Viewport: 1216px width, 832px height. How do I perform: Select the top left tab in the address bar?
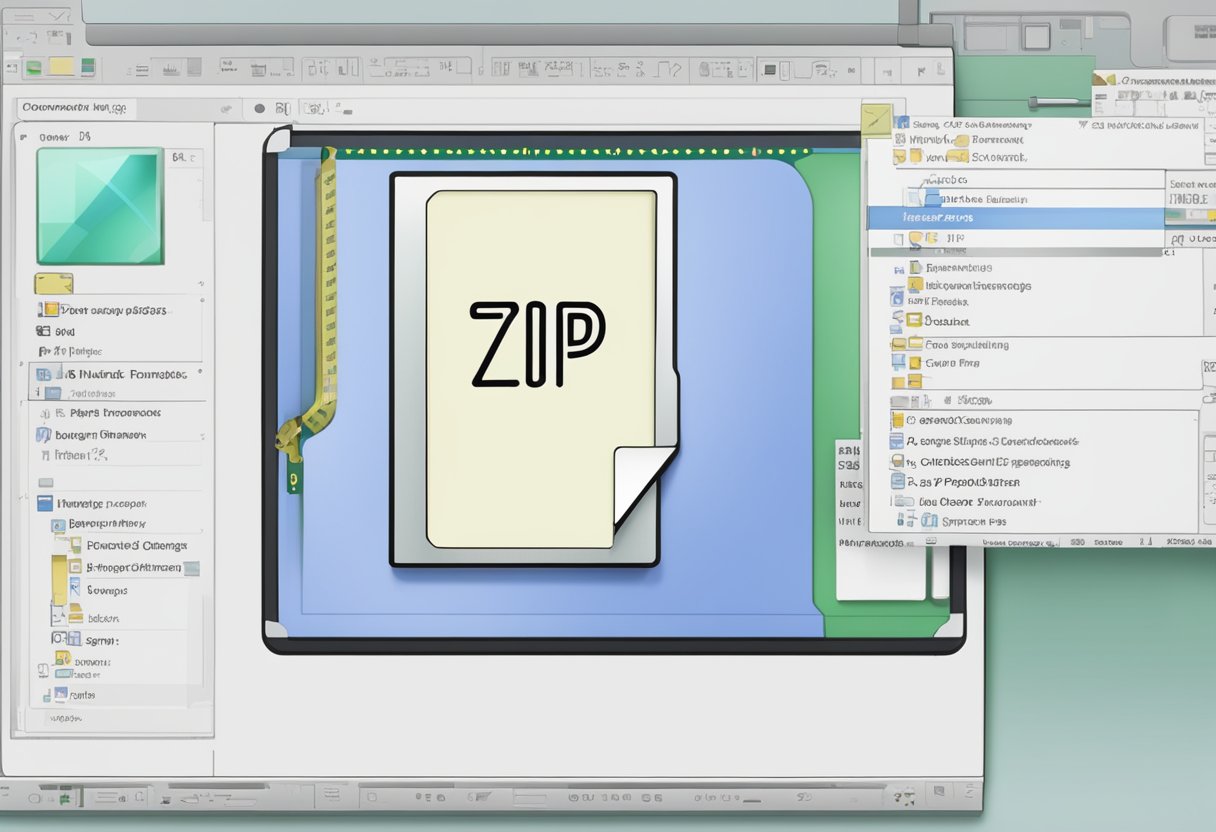tap(76, 107)
